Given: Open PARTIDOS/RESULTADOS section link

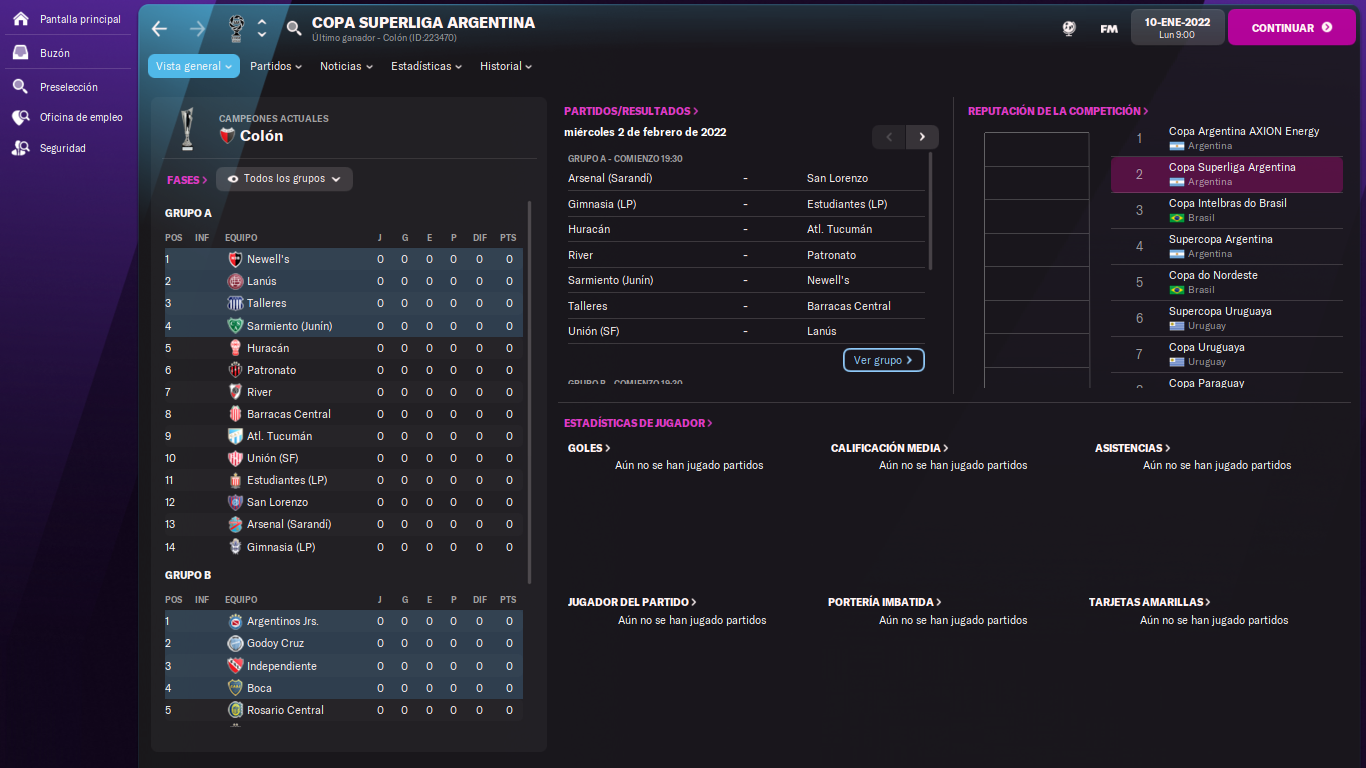Looking at the screenshot, I should point(631,111).
